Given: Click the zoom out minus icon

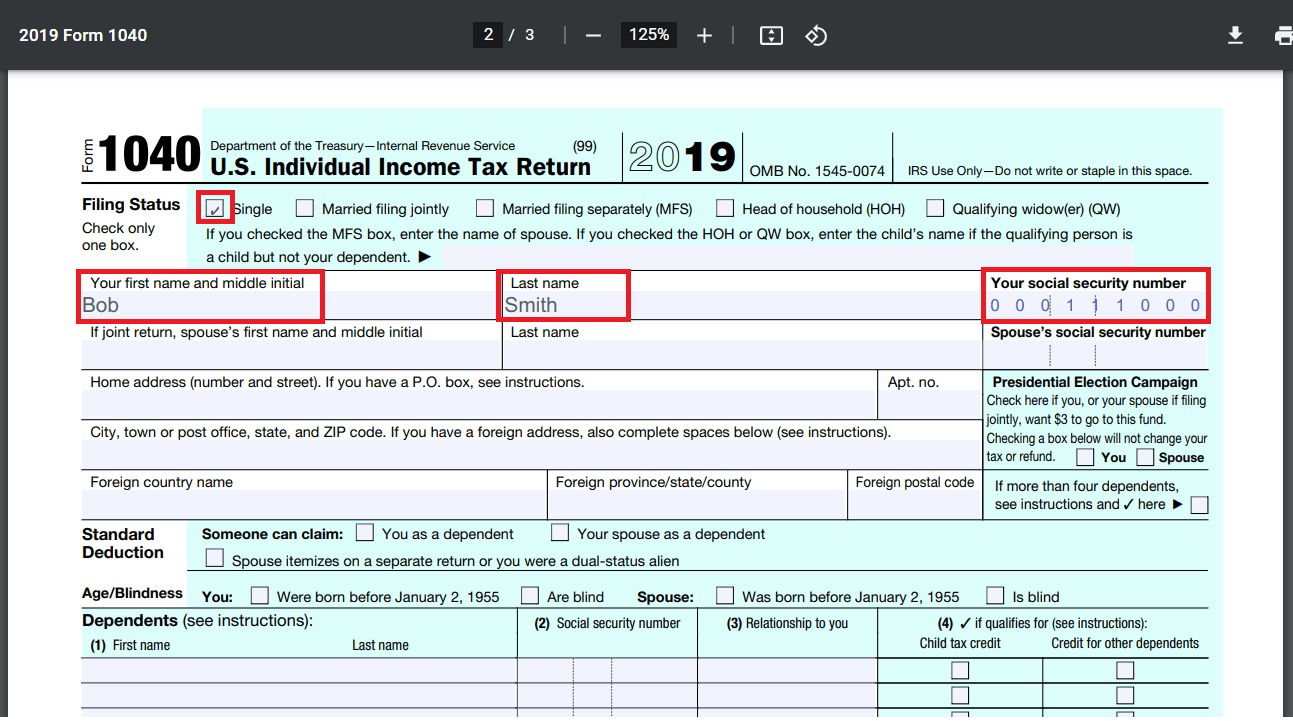Looking at the screenshot, I should (593, 35).
